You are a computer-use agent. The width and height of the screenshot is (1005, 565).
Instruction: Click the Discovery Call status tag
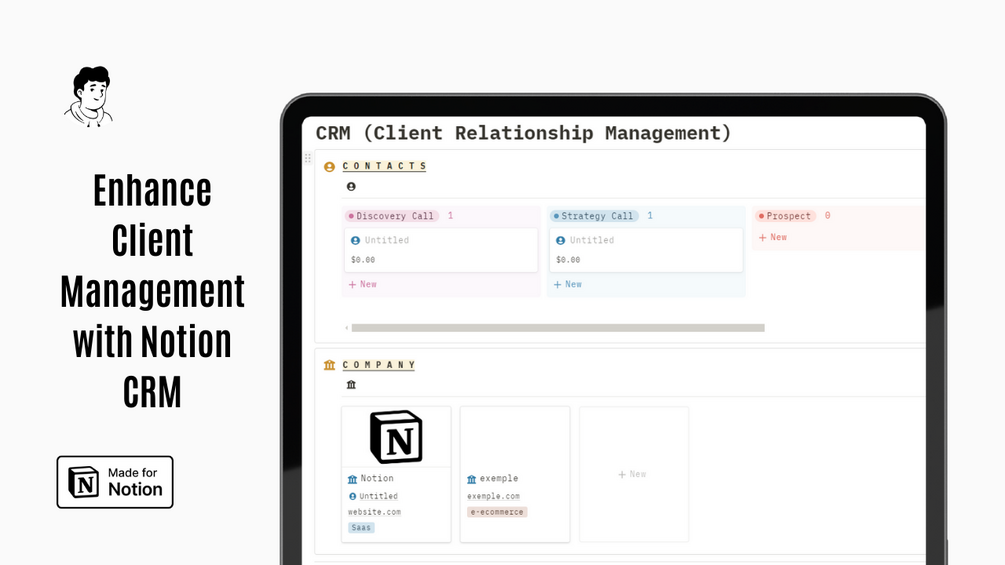392,216
